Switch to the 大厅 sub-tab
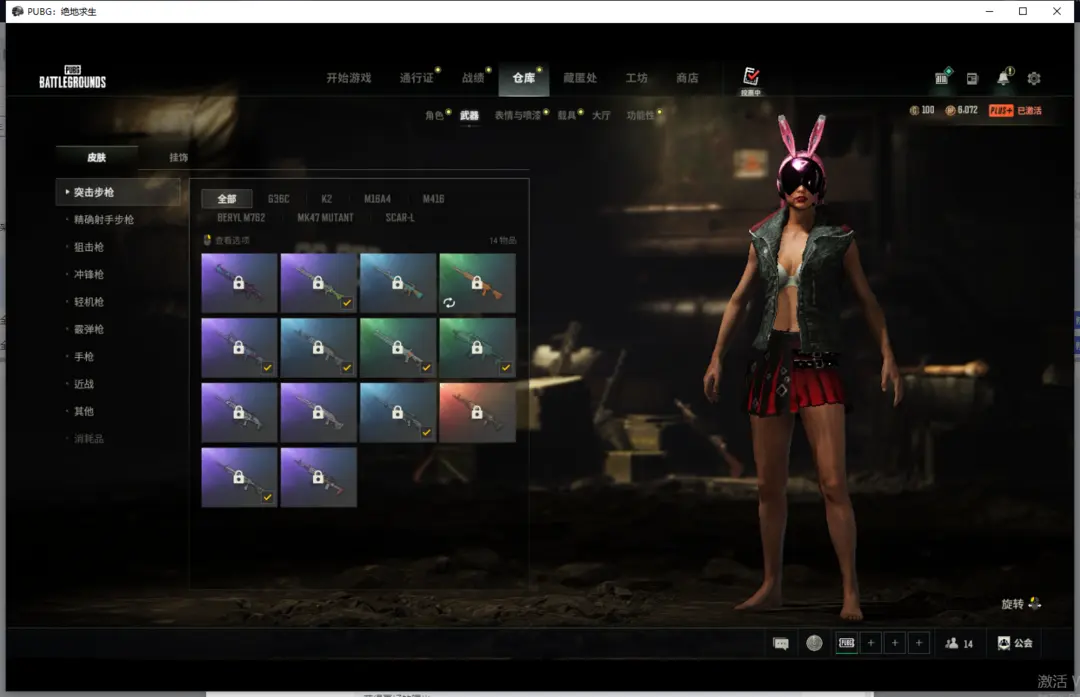 [601, 115]
